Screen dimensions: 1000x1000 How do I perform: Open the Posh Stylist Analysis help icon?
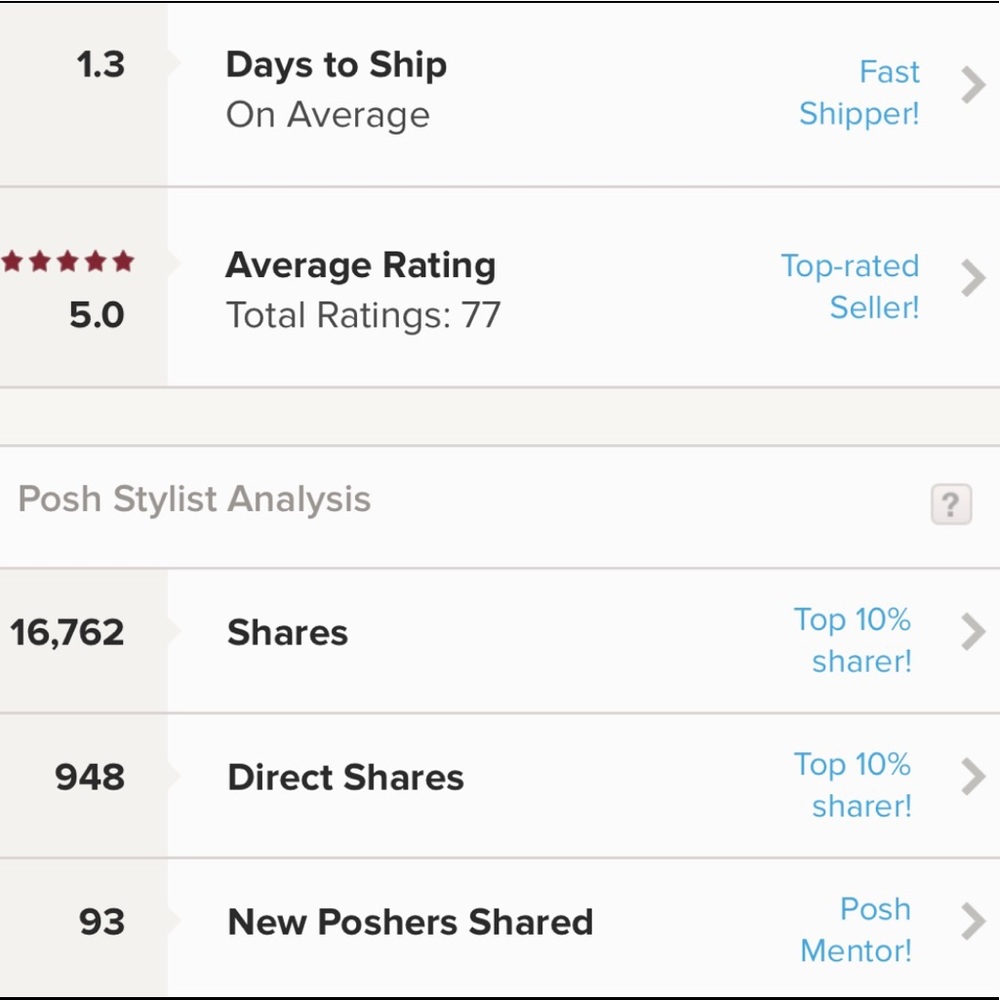point(950,505)
